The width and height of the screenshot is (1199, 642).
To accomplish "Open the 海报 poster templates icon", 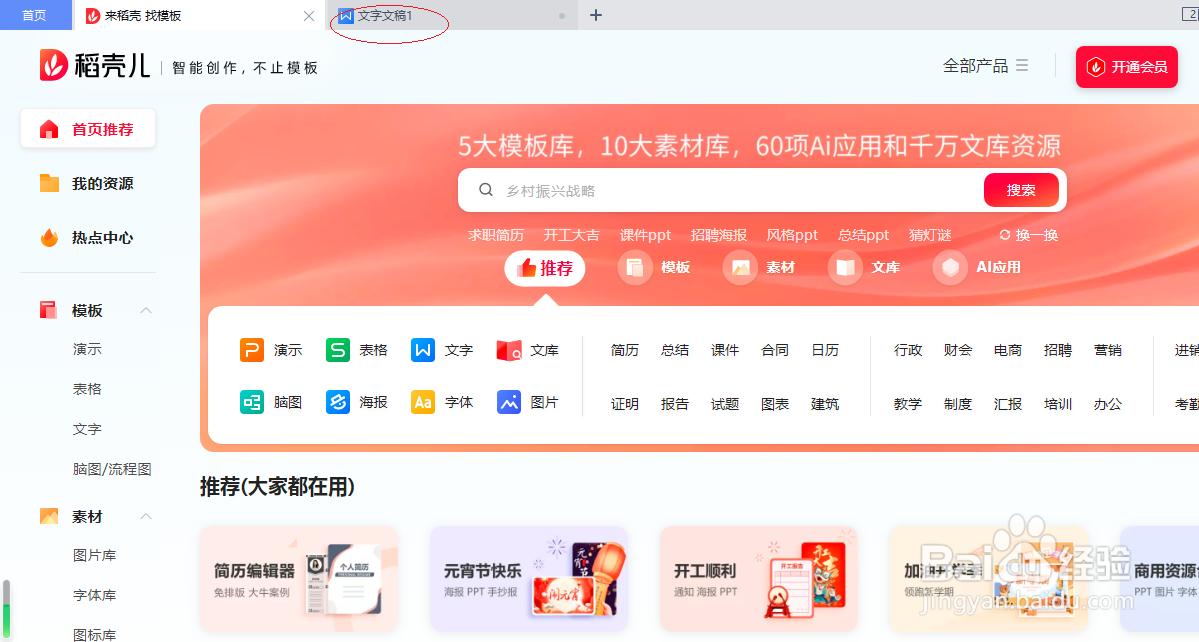I will 337,404.
